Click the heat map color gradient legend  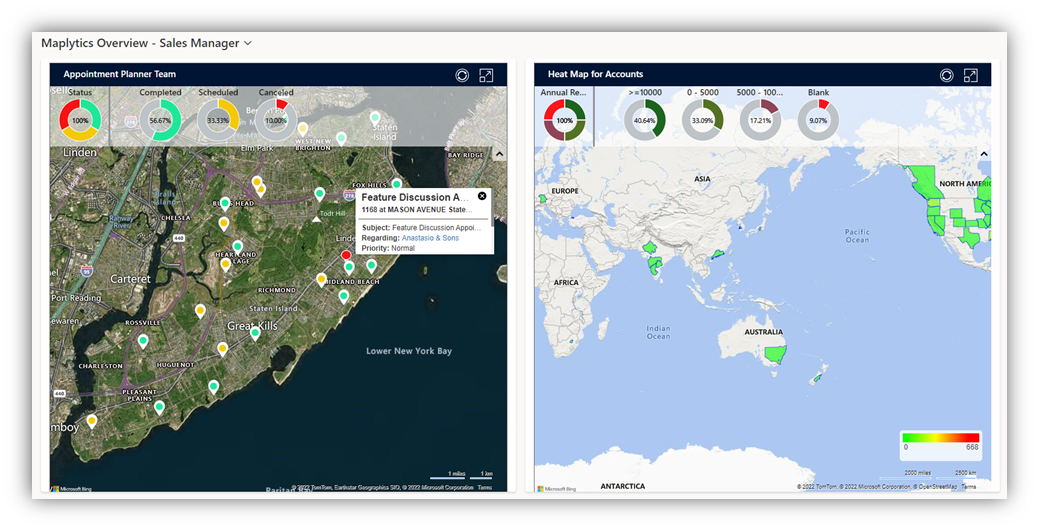[941, 438]
